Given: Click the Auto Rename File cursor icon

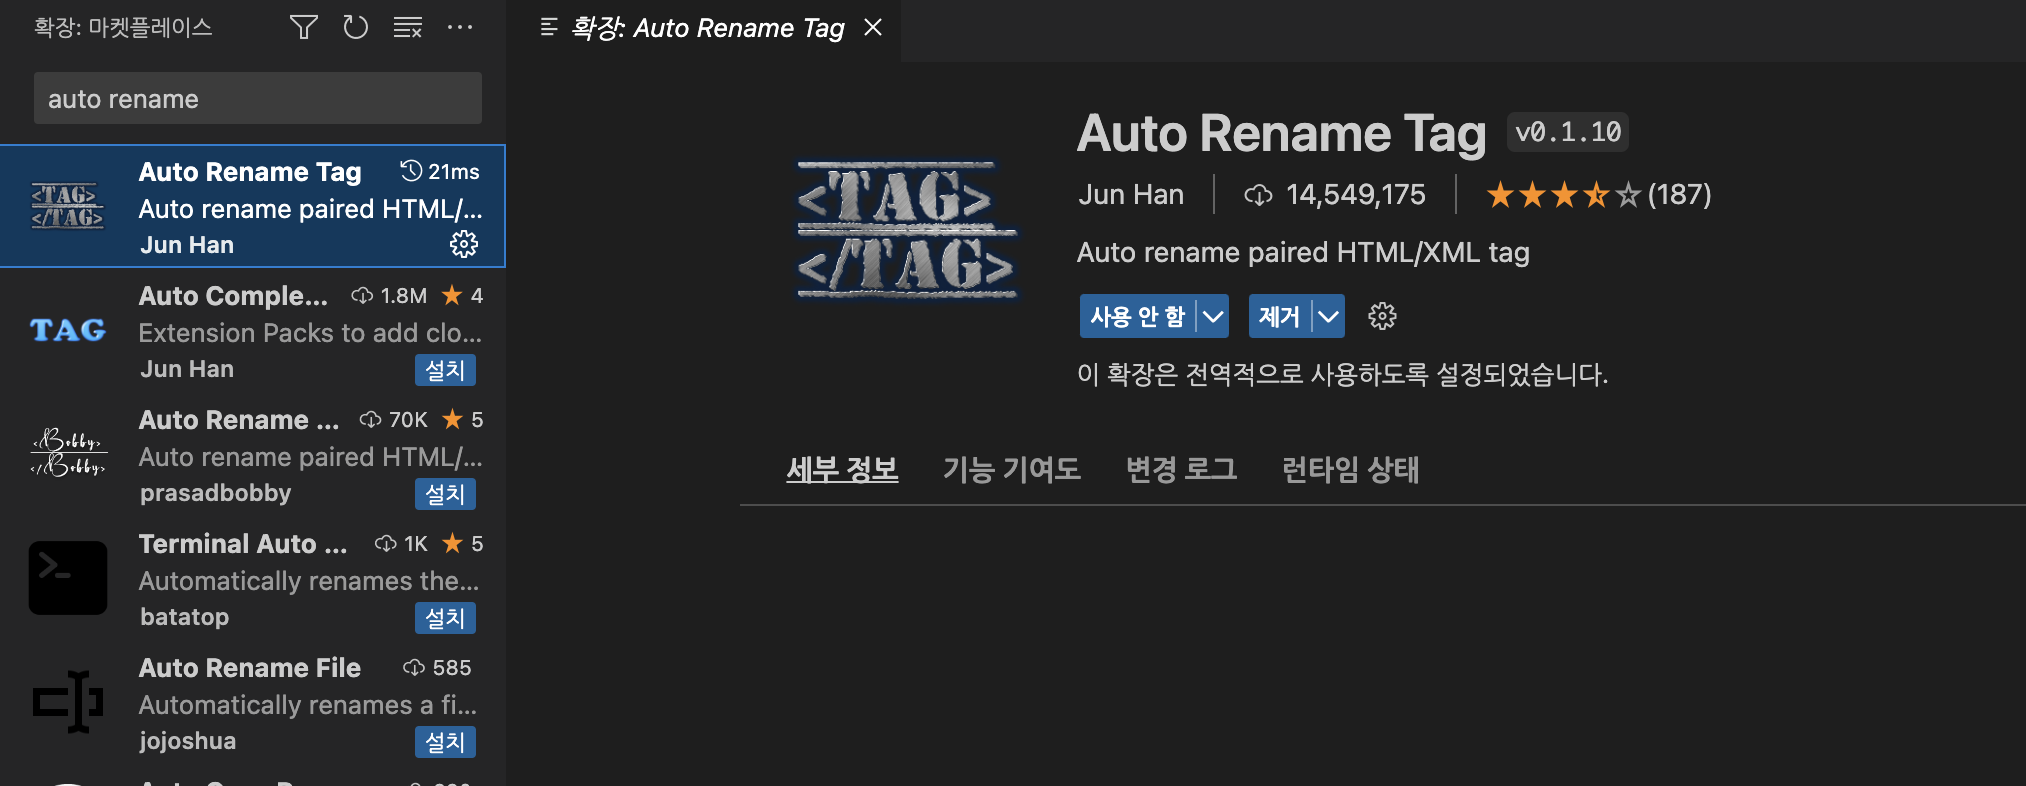Looking at the screenshot, I should pyautogui.click(x=68, y=702).
